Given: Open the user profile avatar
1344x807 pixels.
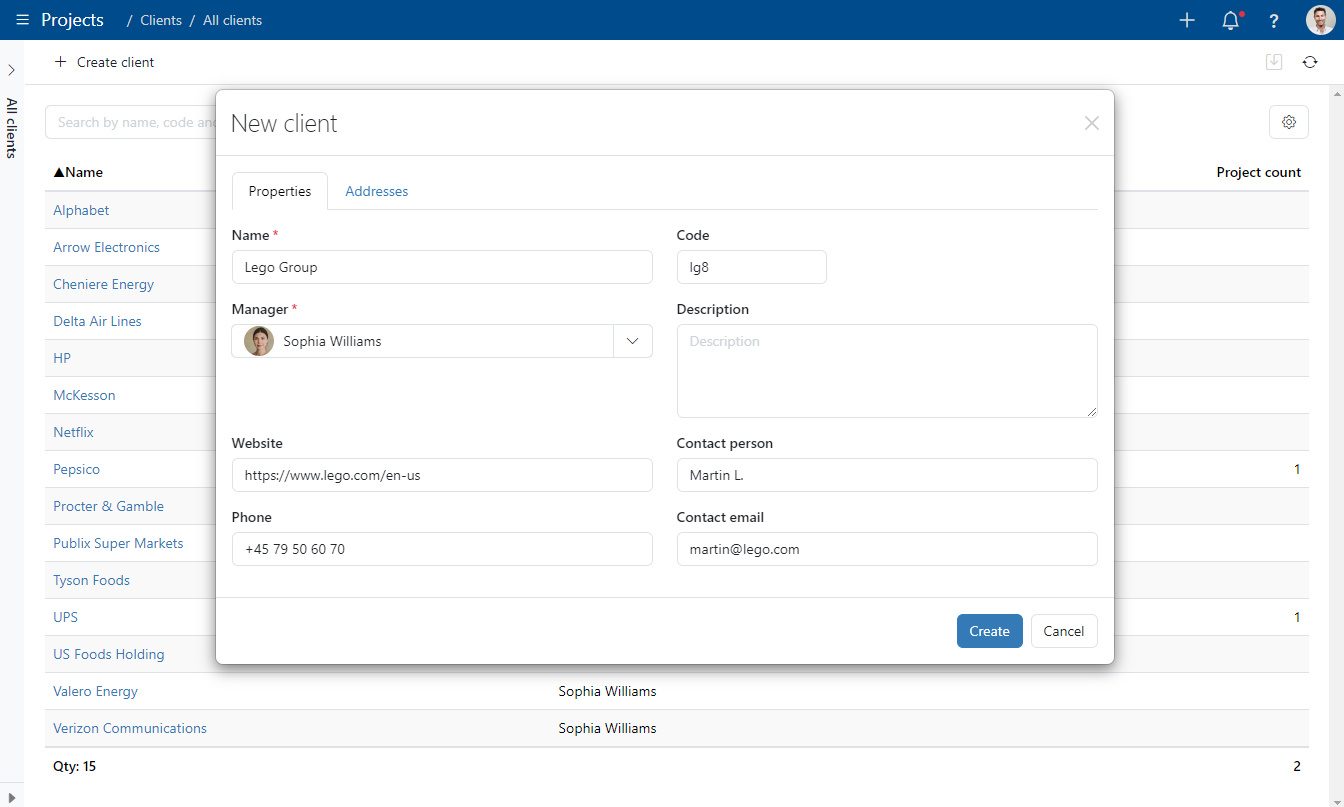Looking at the screenshot, I should 1320,20.
